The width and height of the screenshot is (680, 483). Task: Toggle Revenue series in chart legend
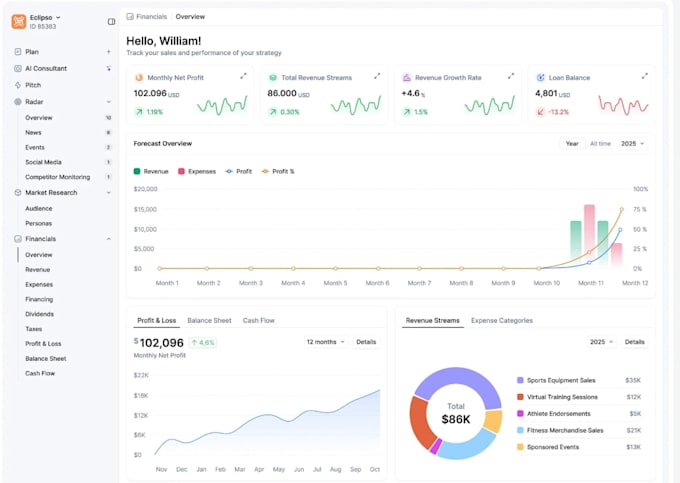tap(151, 171)
